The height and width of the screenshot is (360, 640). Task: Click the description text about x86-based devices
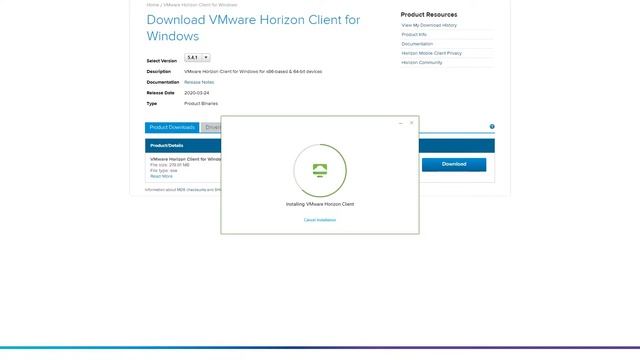(253, 71)
